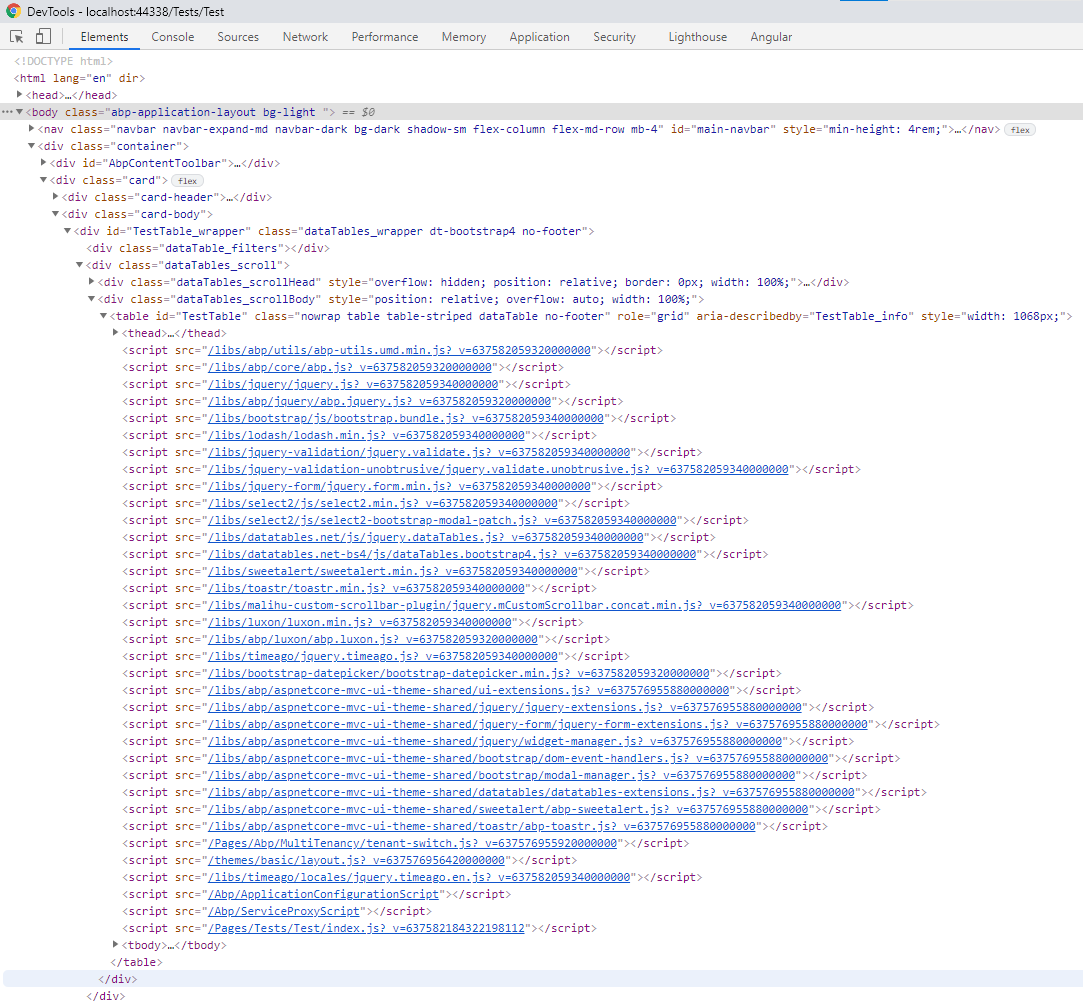Open the abp-utils.umd.min.js script link
Image resolution: width=1083 pixels, height=1004 pixels.
click(399, 350)
